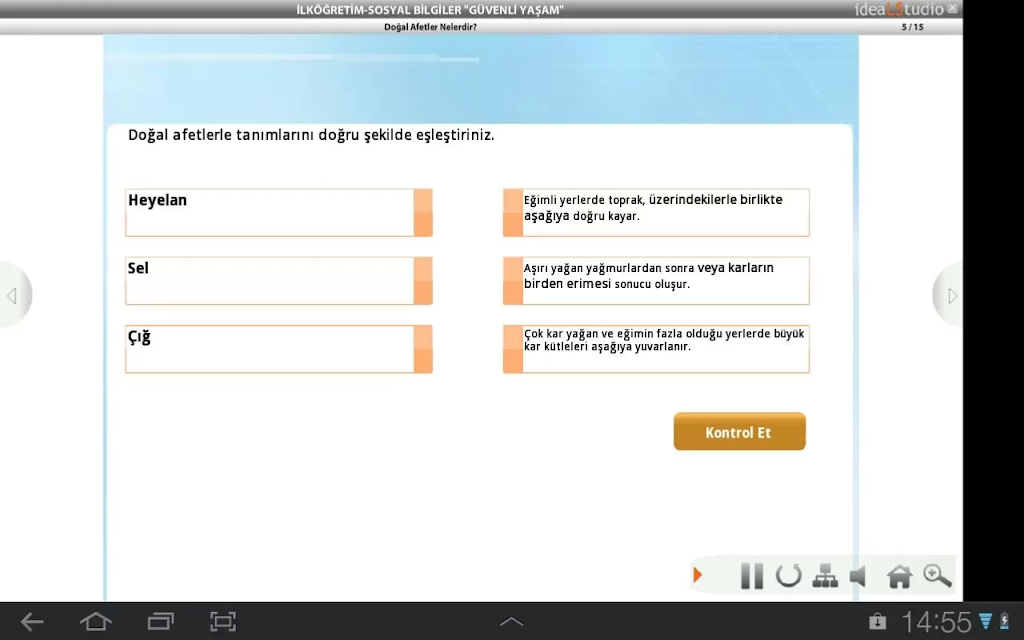Click the Kontrol Et button
Viewport: 1024px width, 640px height.
coord(739,432)
